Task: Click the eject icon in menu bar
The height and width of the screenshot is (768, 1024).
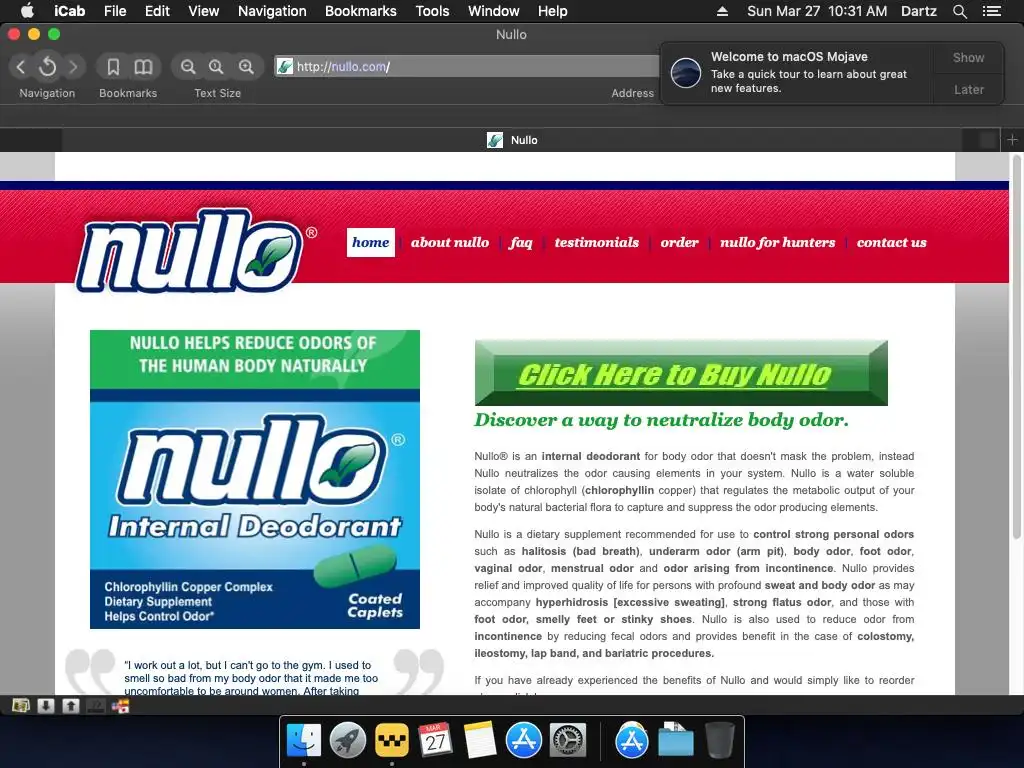Action: [x=722, y=11]
